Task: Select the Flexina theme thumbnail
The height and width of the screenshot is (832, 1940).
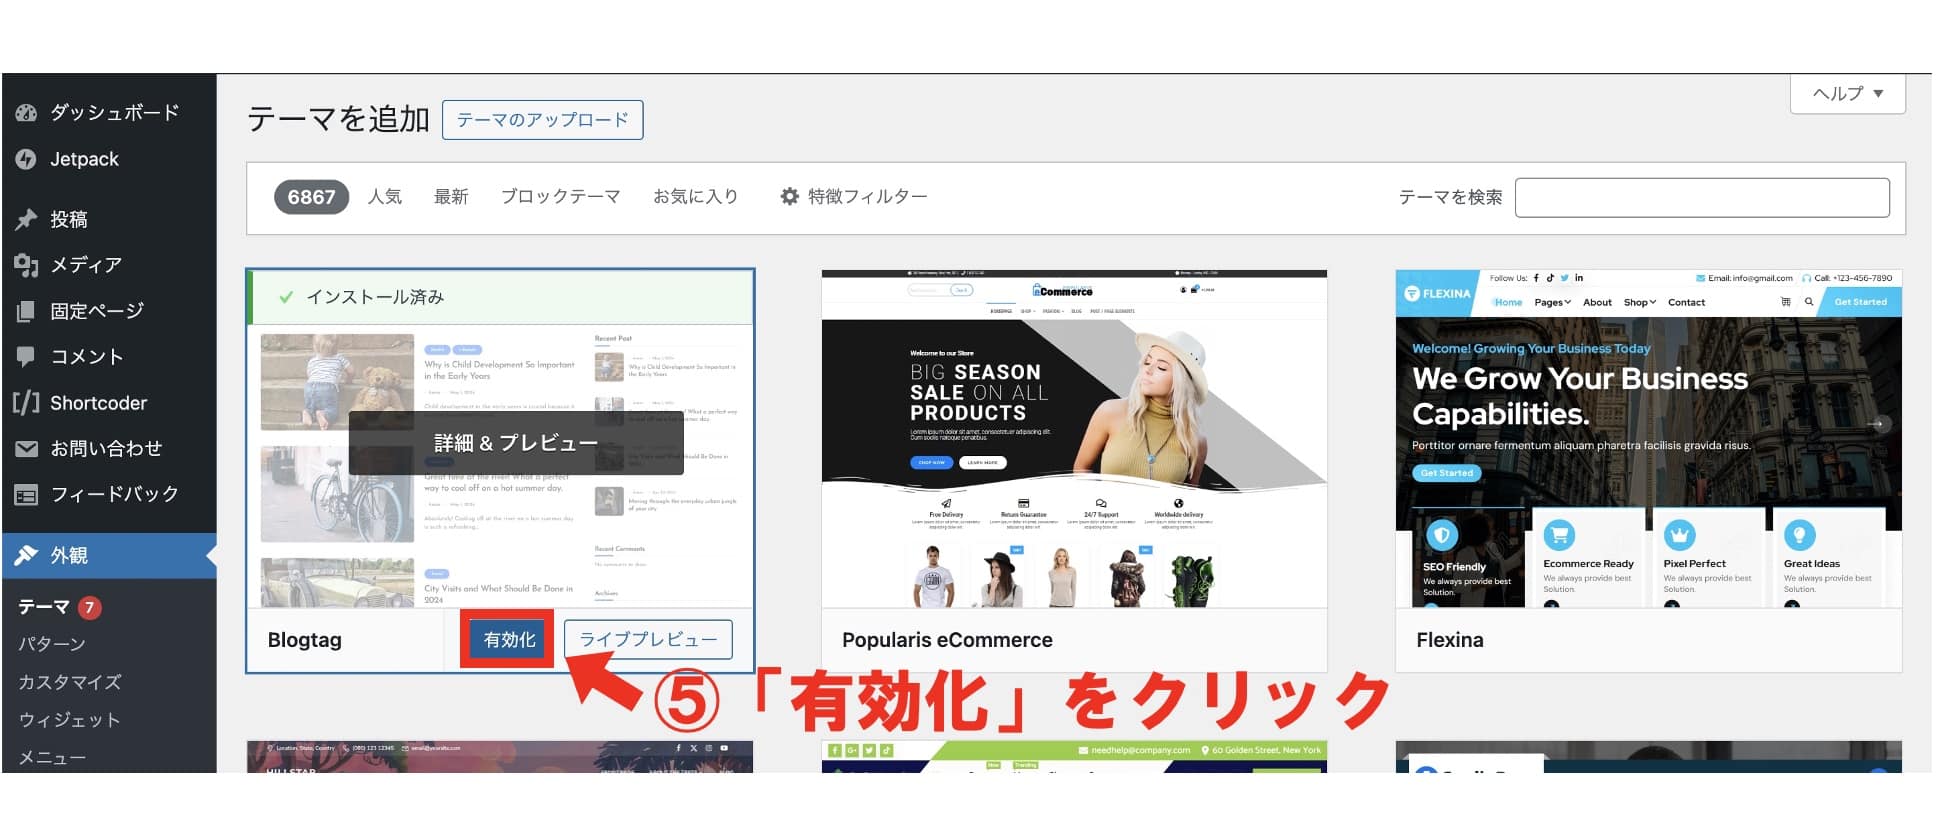Action: click(x=1648, y=440)
